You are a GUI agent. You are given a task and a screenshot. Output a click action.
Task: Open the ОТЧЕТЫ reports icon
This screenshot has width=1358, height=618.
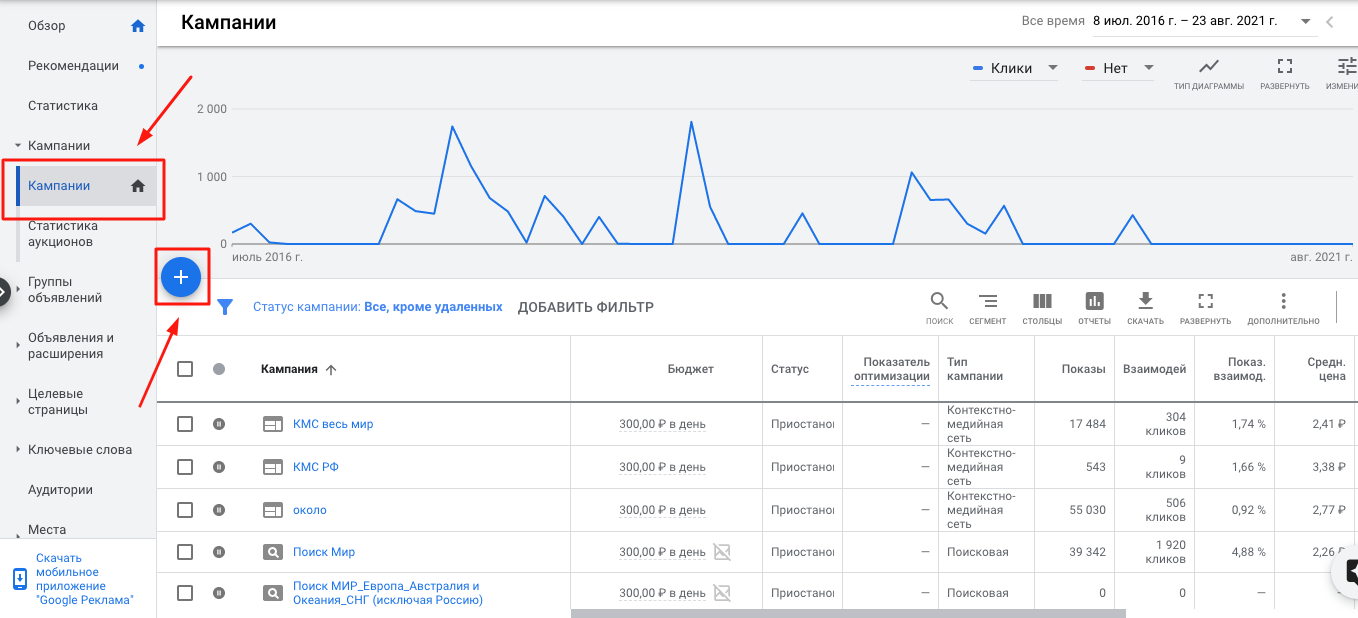[x=1094, y=301]
